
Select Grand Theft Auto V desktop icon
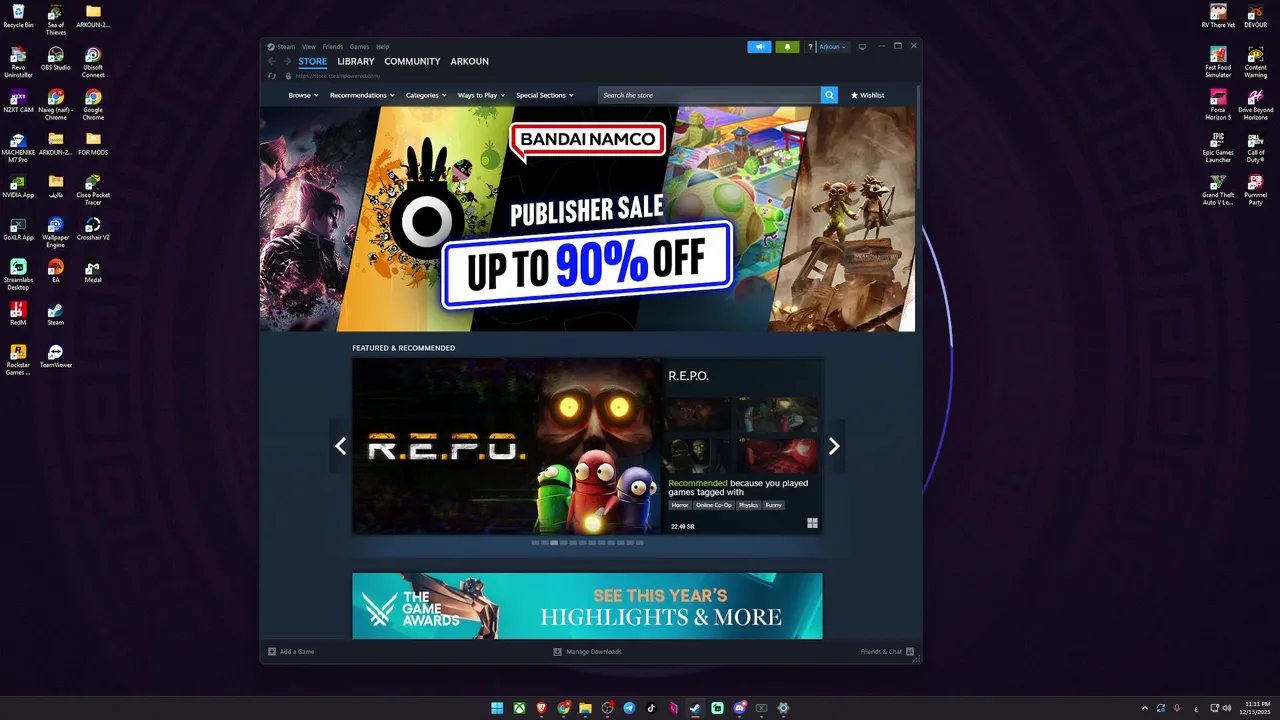(1218, 191)
